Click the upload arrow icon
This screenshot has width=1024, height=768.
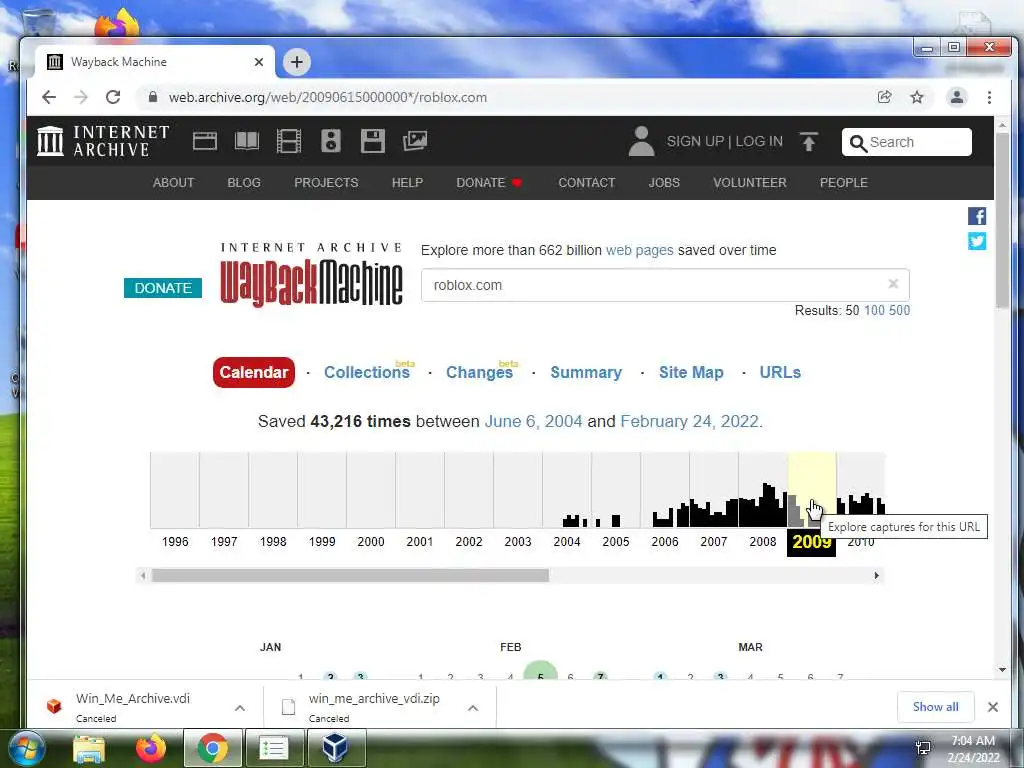808,142
